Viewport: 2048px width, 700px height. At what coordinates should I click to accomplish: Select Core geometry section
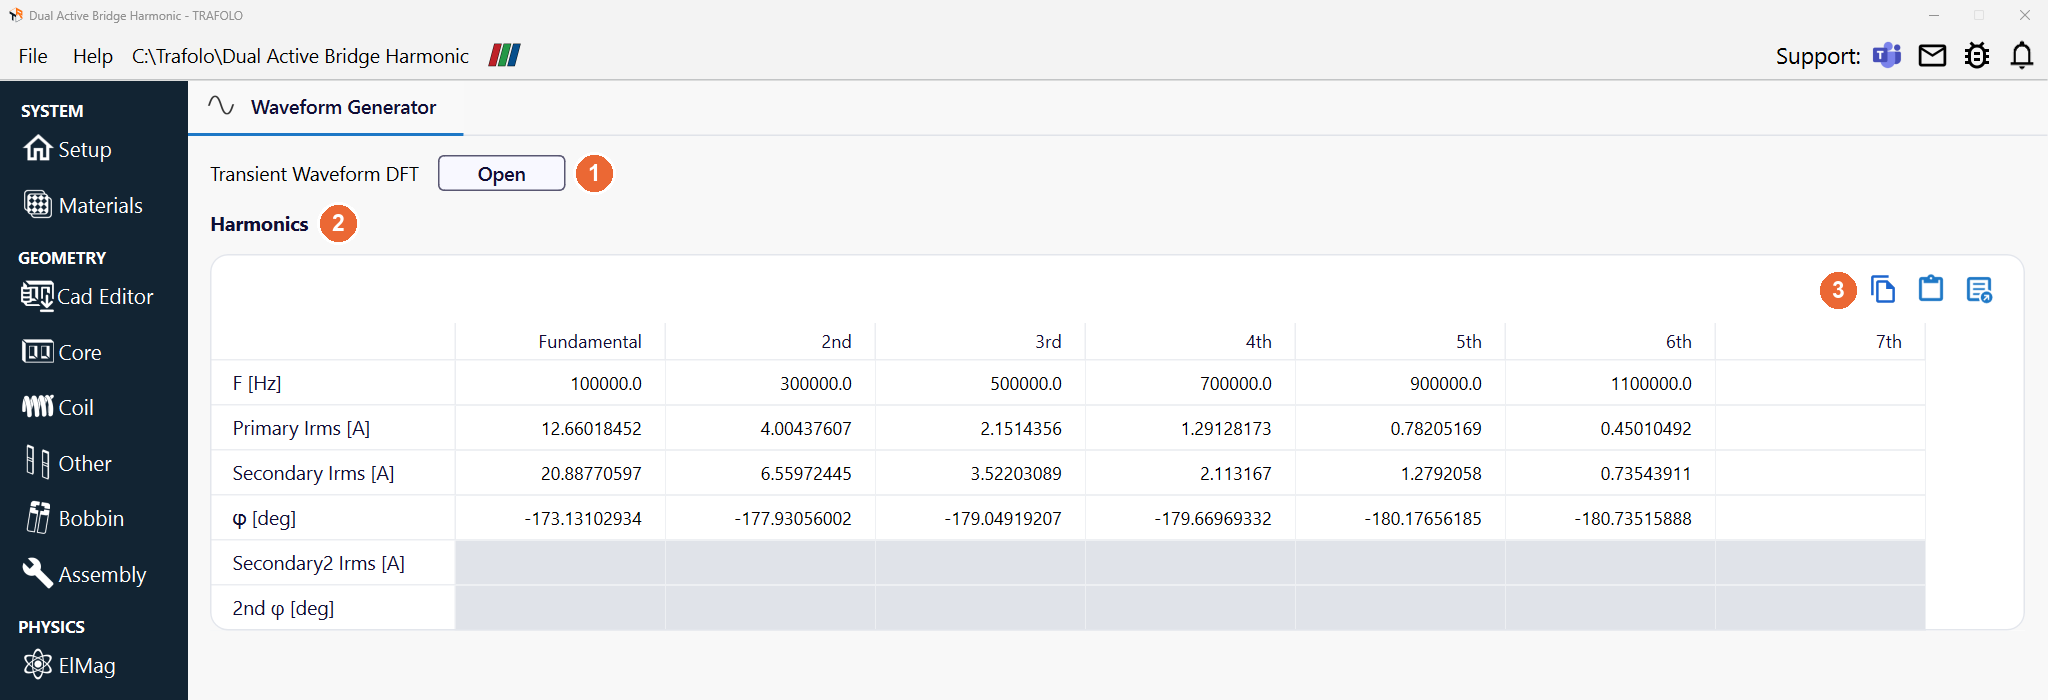(x=62, y=352)
